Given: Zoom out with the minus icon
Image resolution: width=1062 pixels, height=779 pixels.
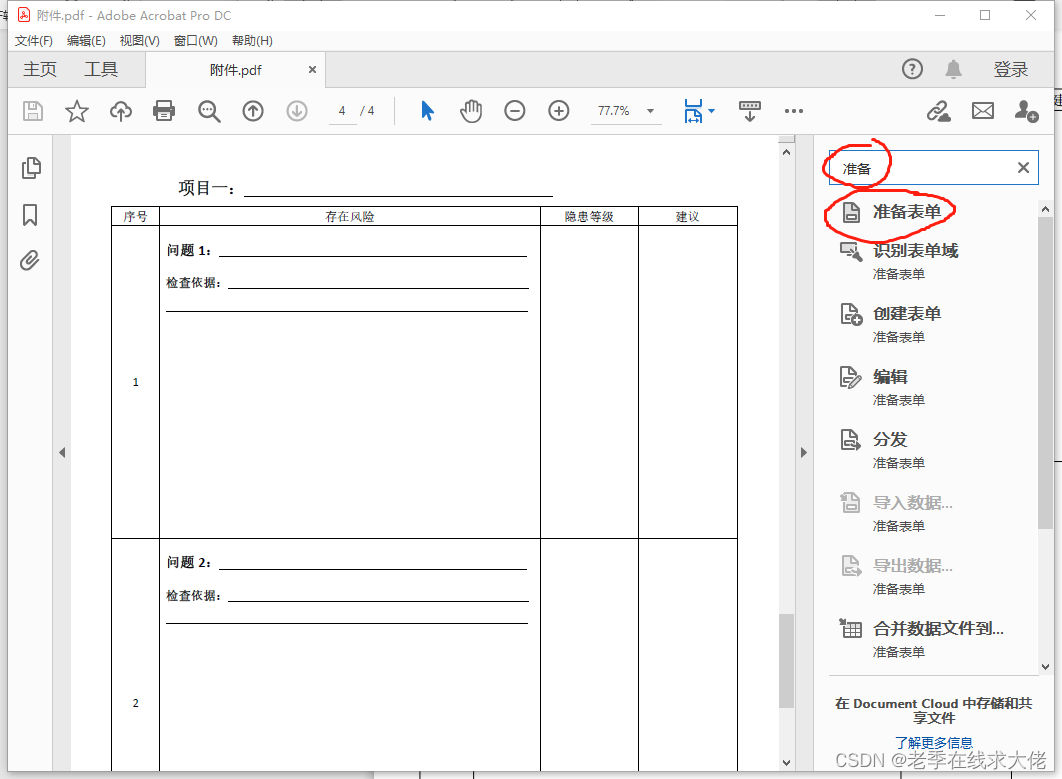Looking at the screenshot, I should 515,110.
